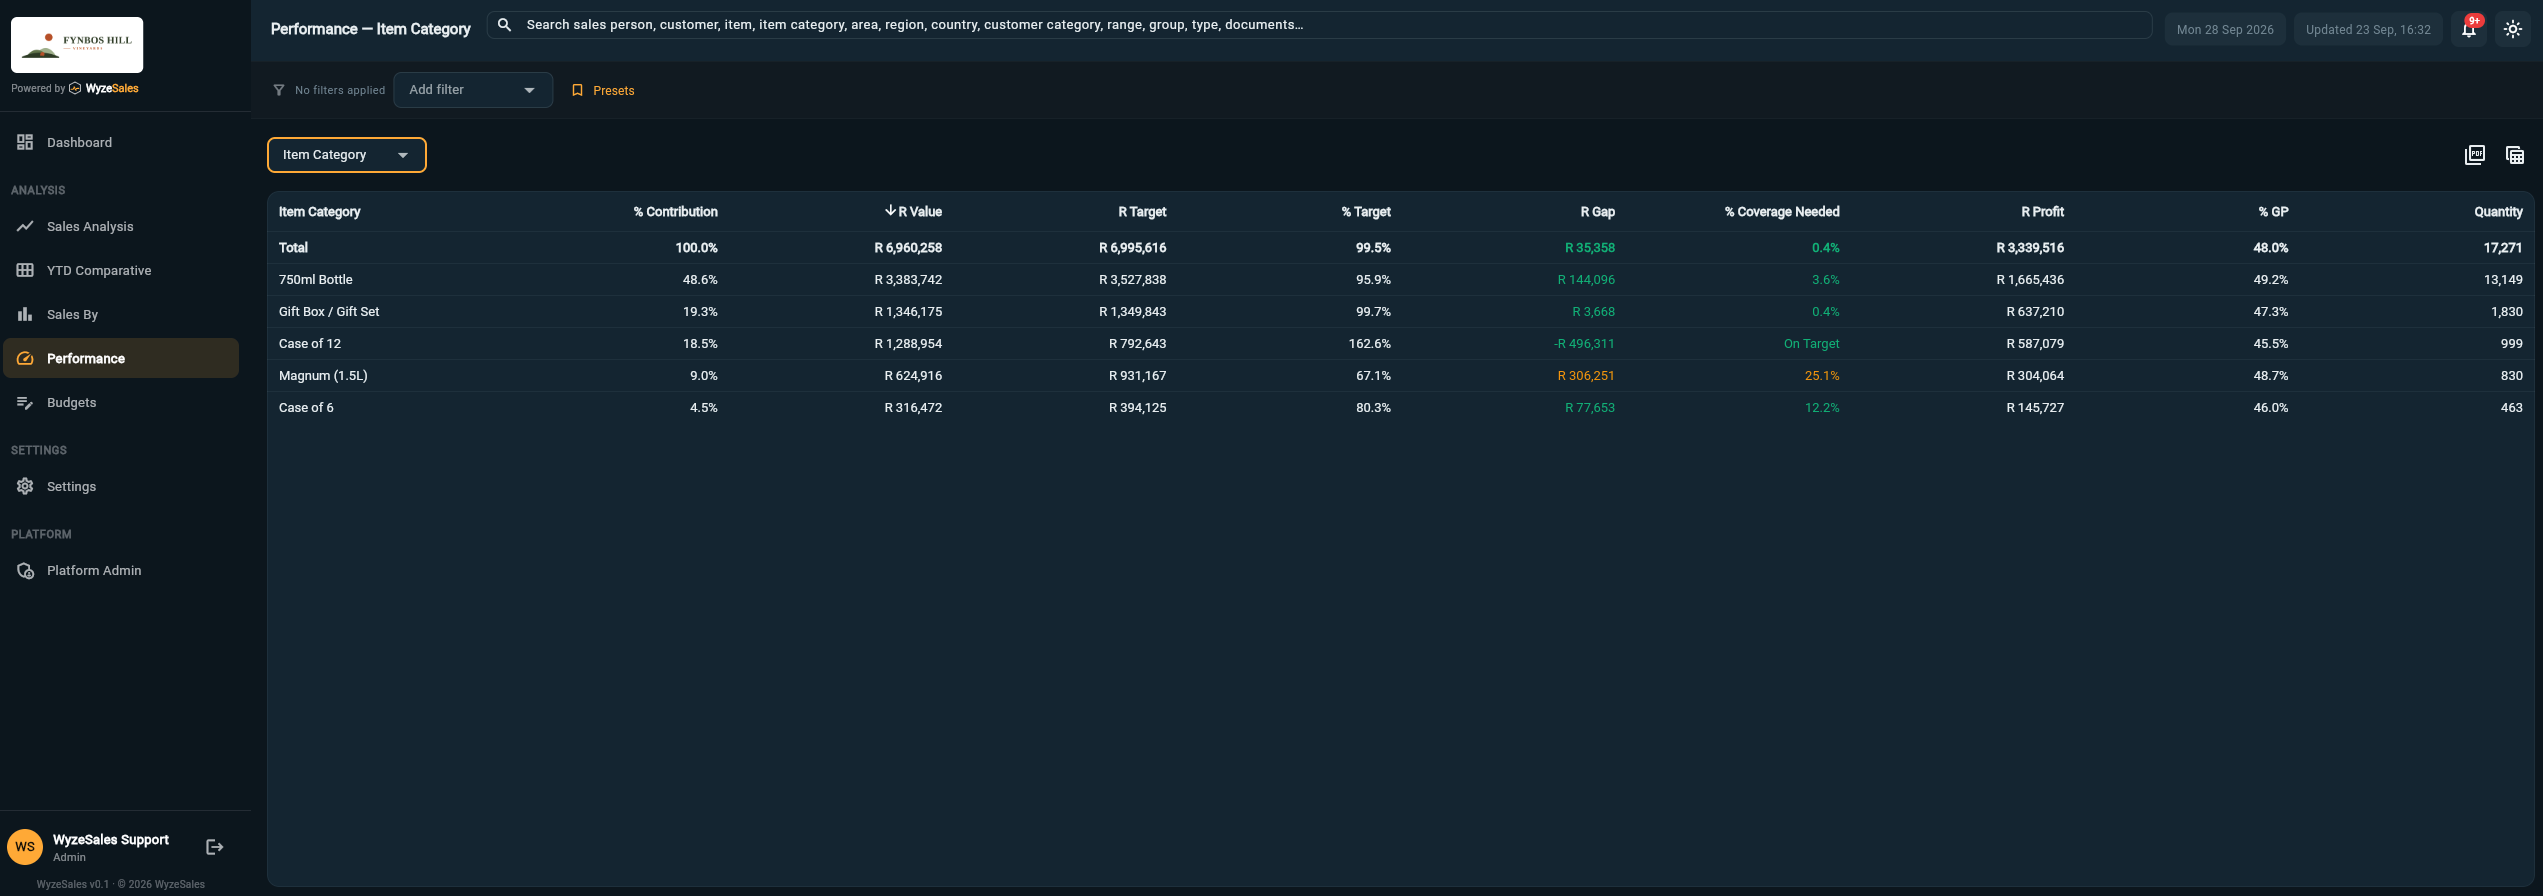Open the Budgets page
The width and height of the screenshot is (2543, 896).
coord(120,402)
